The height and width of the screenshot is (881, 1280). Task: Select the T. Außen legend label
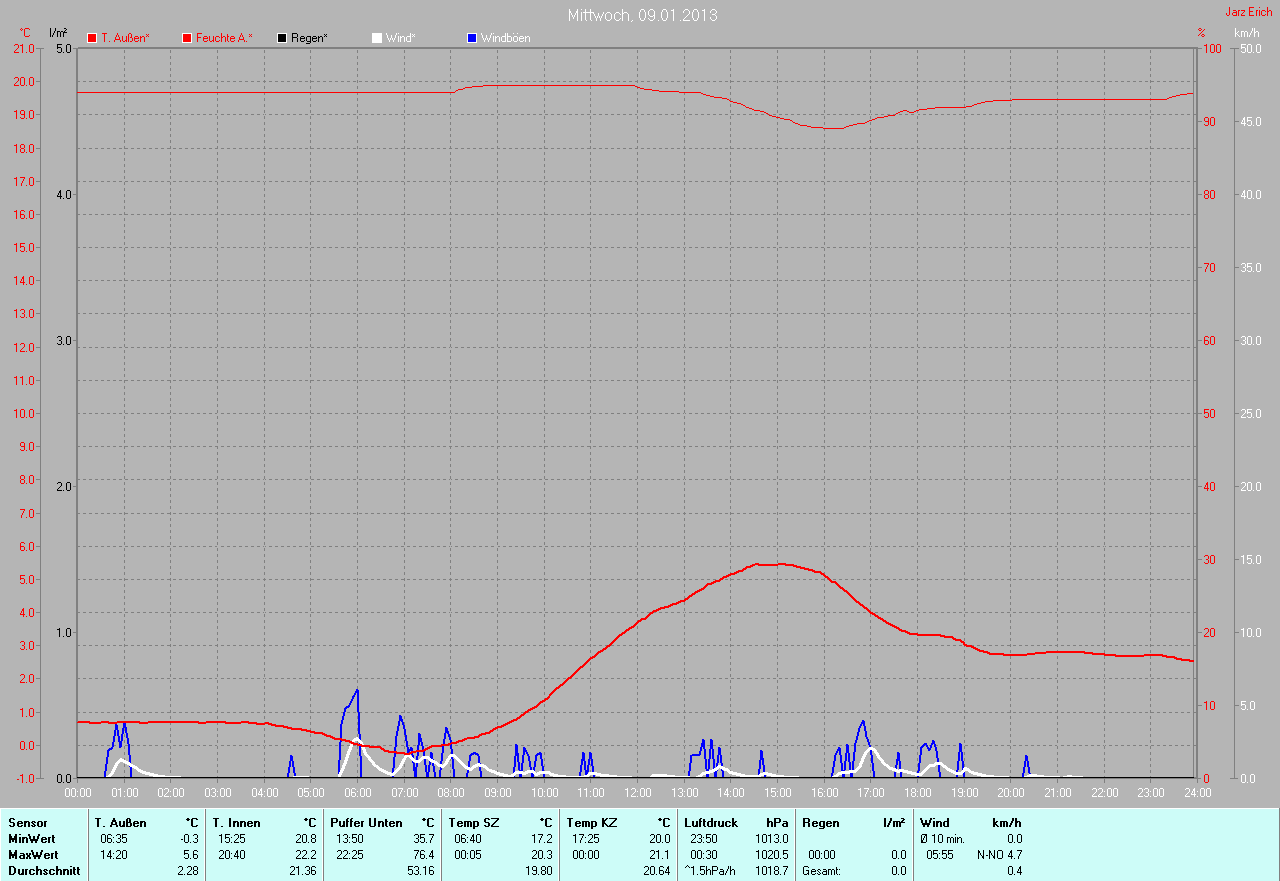(x=125, y=38)
